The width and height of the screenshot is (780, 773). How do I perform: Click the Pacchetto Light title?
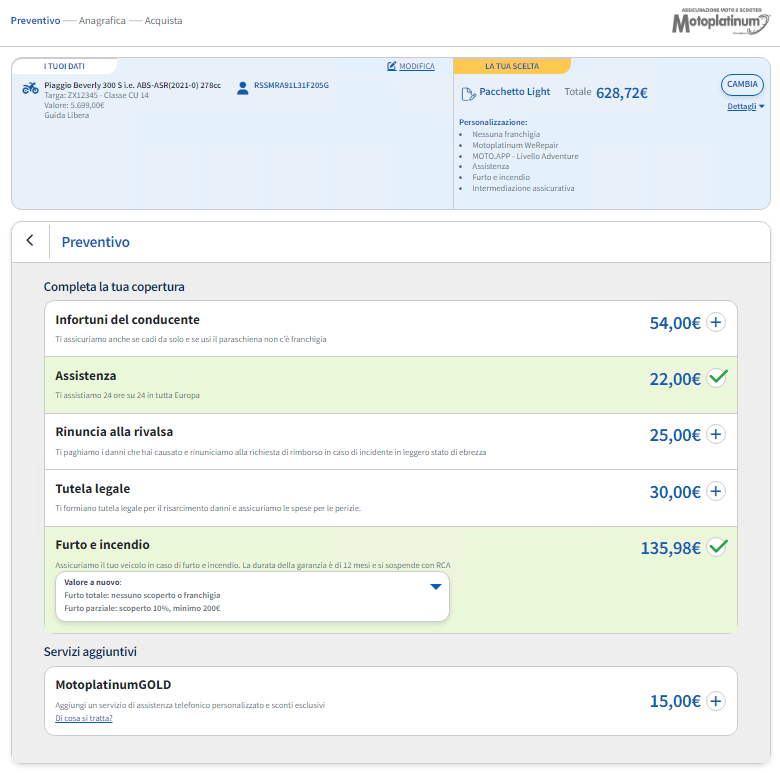514,92
